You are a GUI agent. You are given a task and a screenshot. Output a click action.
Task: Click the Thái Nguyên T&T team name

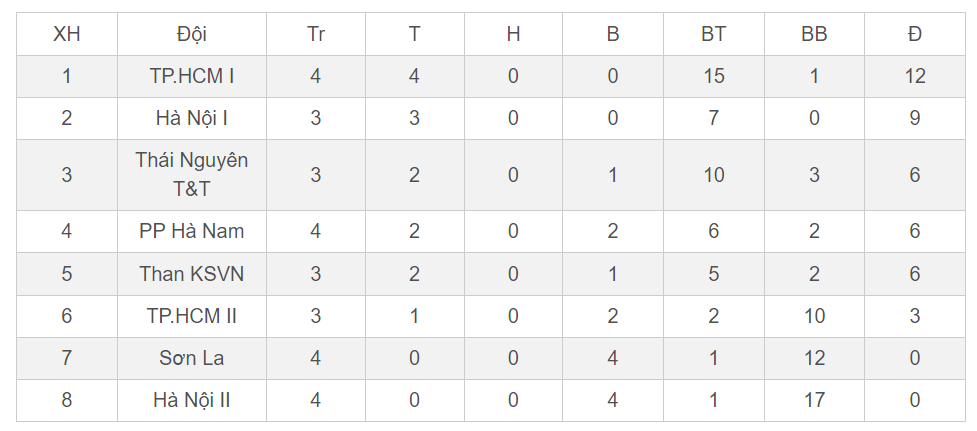click(x=192, y=175)
